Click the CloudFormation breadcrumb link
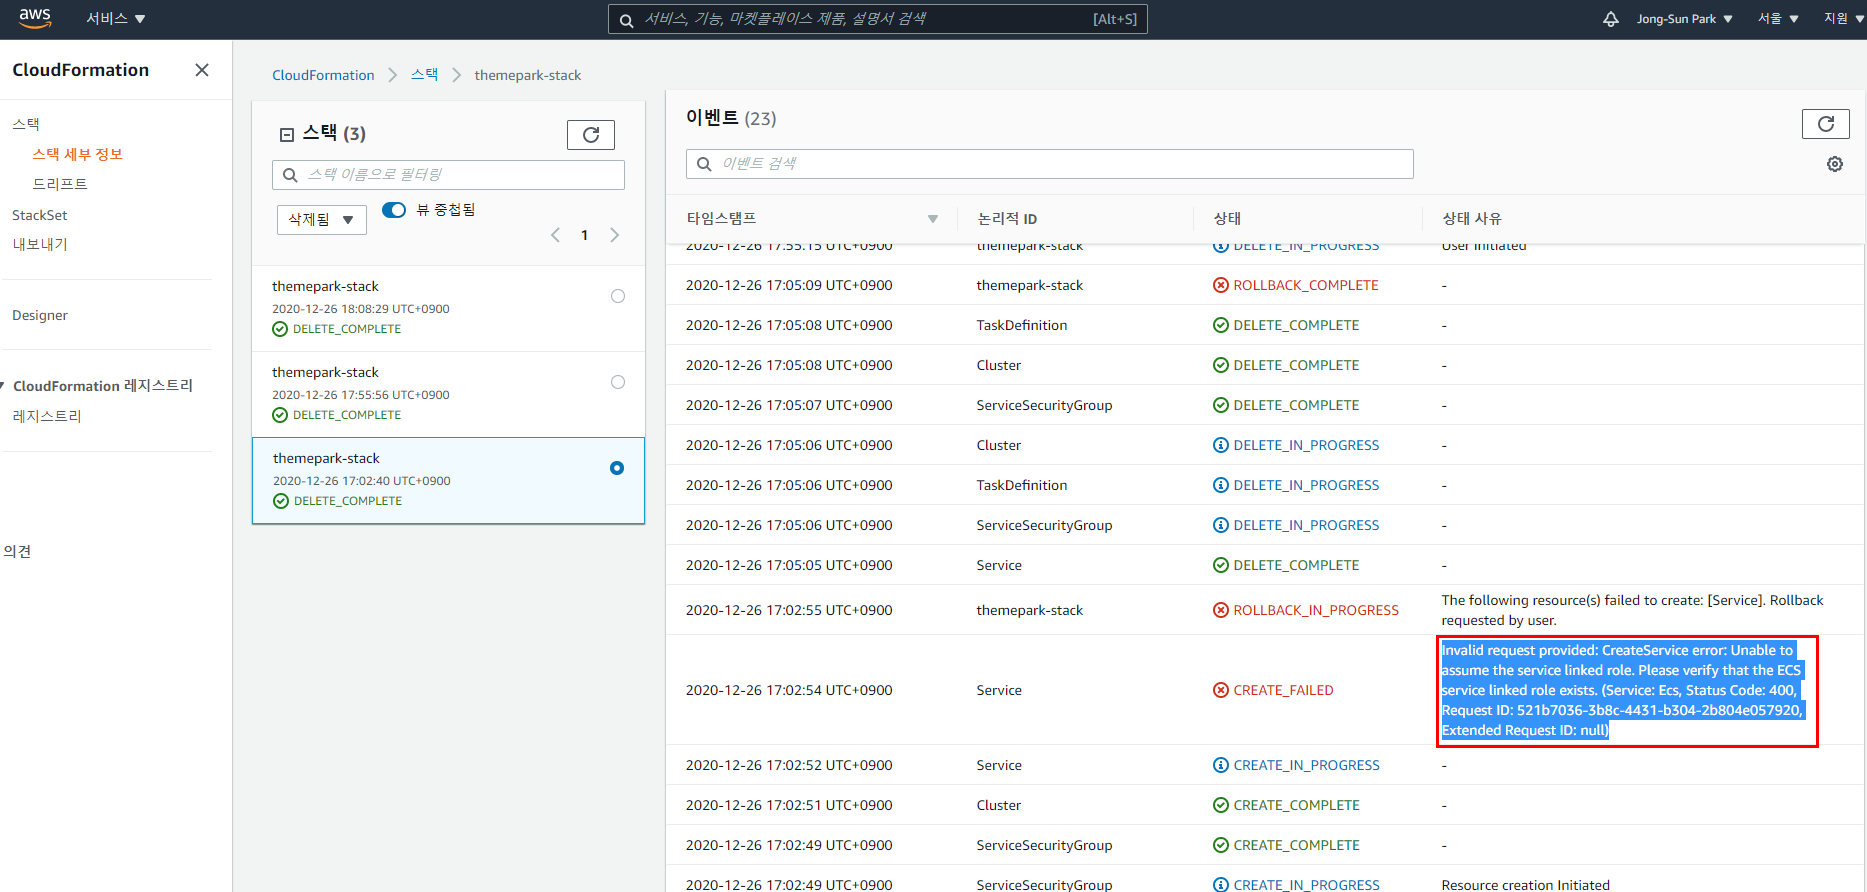1867x892 pixels. pyautogui.click(x=323, y=75)
